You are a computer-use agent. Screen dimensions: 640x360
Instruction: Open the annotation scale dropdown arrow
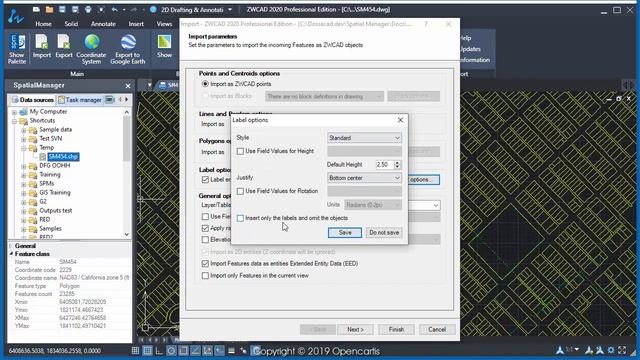(x=576, y=350)
